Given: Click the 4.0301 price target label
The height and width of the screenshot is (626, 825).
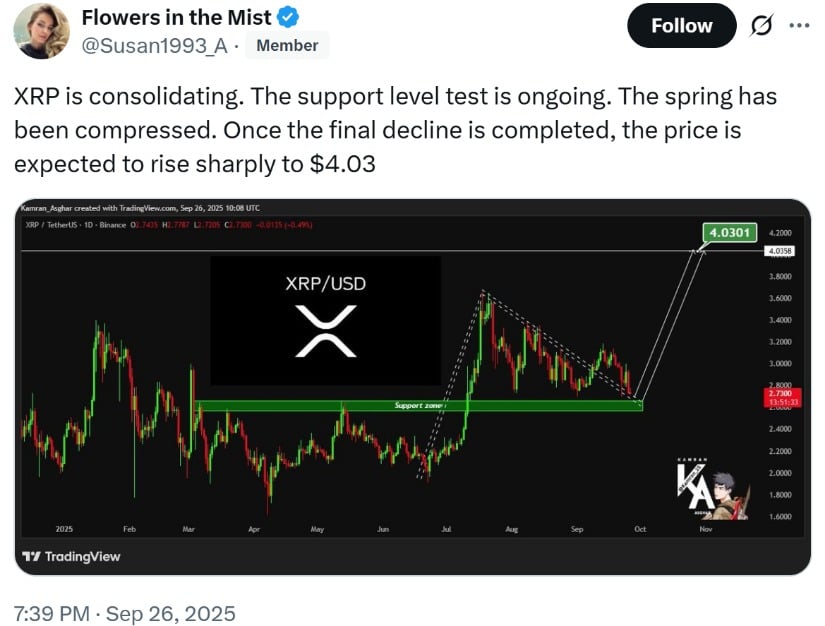Looking at the screenshot, I should [x=732, y=231].
